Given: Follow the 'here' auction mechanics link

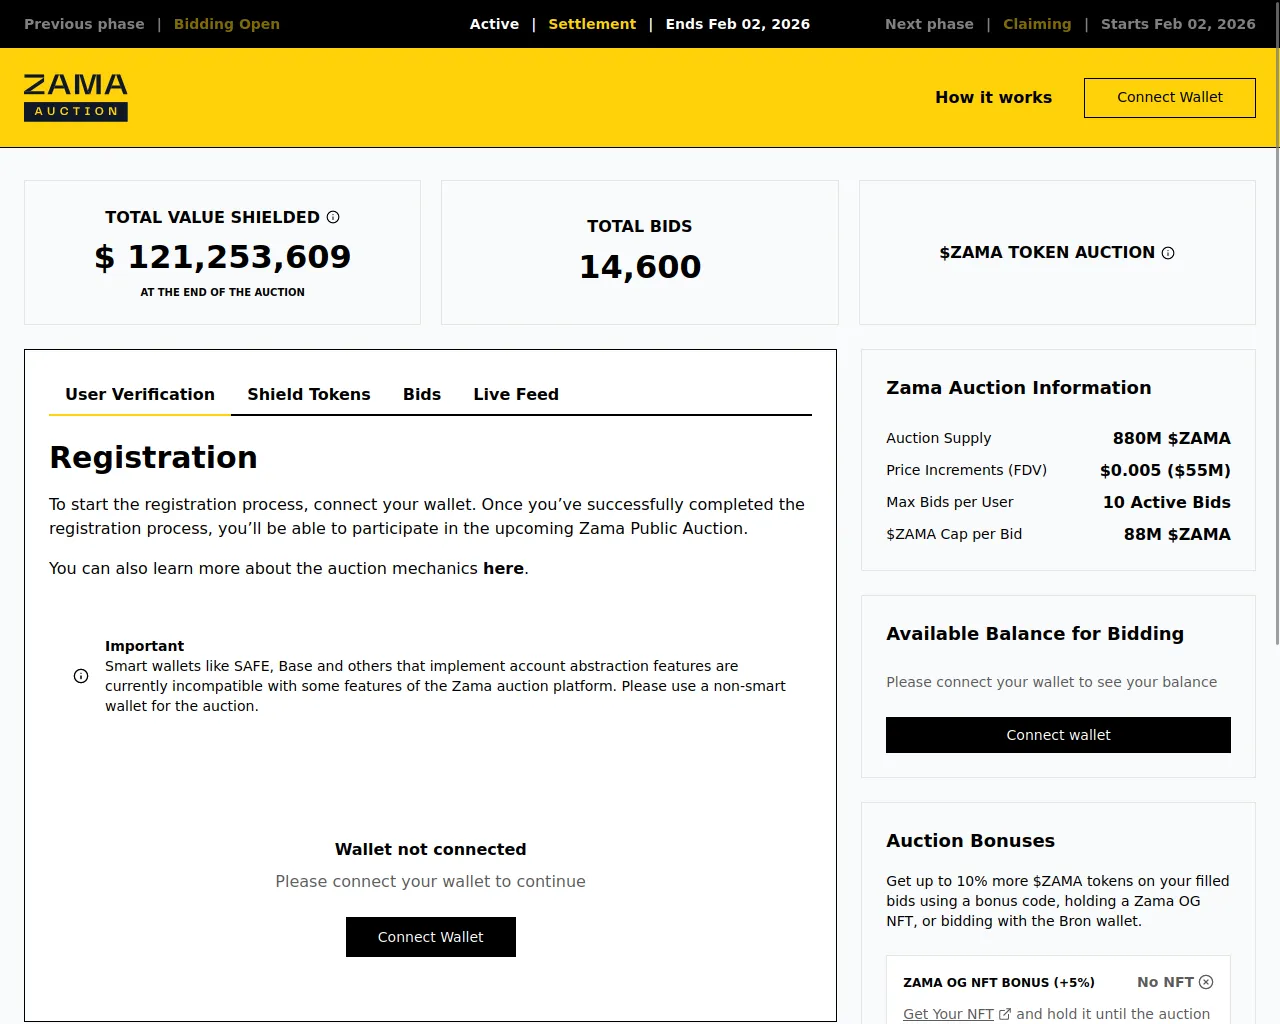Looking at the screenshot, I should coord(503,568).
